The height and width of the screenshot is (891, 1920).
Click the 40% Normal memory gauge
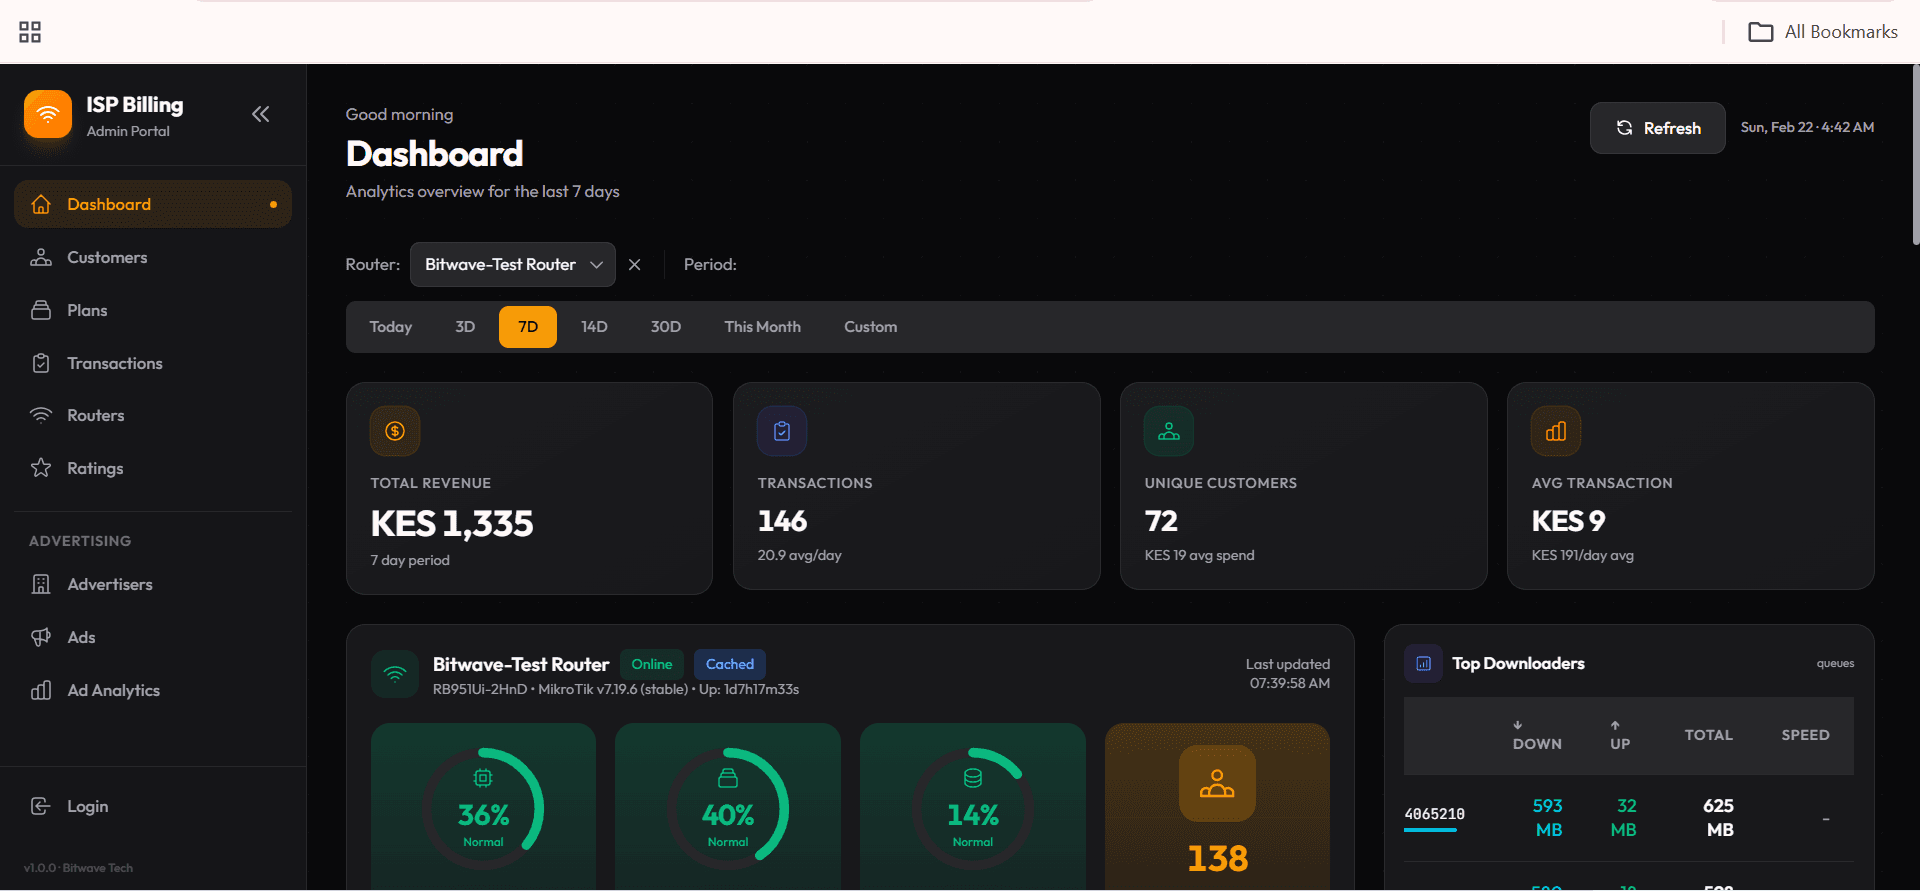point(728,807)
